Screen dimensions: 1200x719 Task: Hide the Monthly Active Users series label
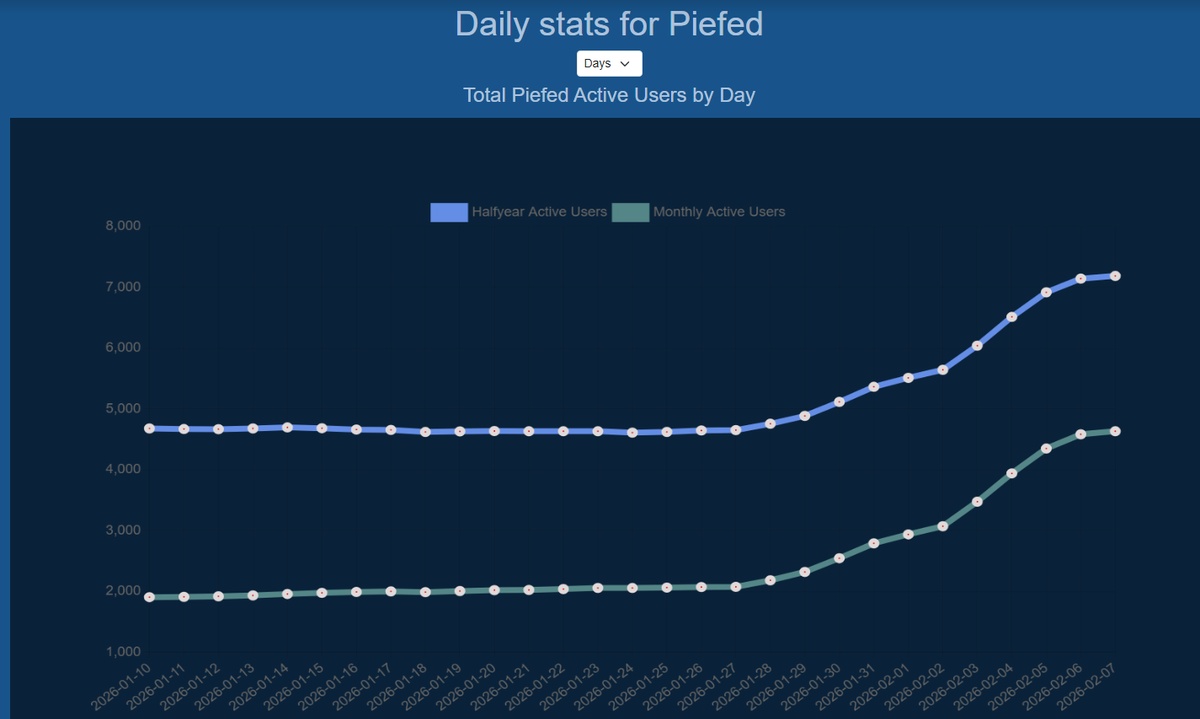[x=719, y=212]
